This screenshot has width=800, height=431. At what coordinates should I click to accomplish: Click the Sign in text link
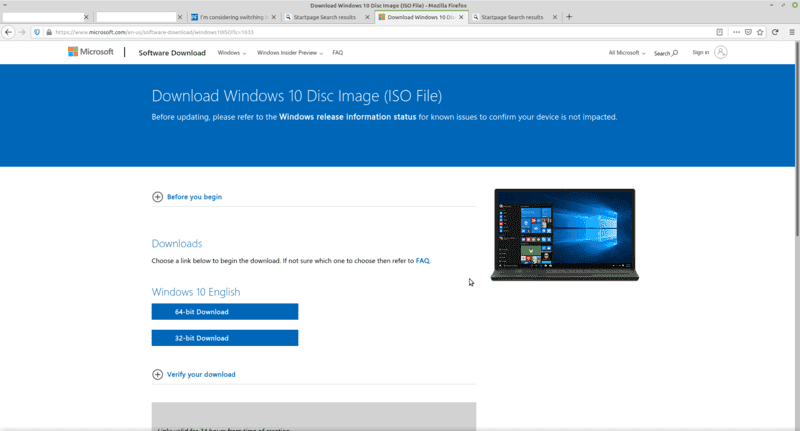pos(701,52)
